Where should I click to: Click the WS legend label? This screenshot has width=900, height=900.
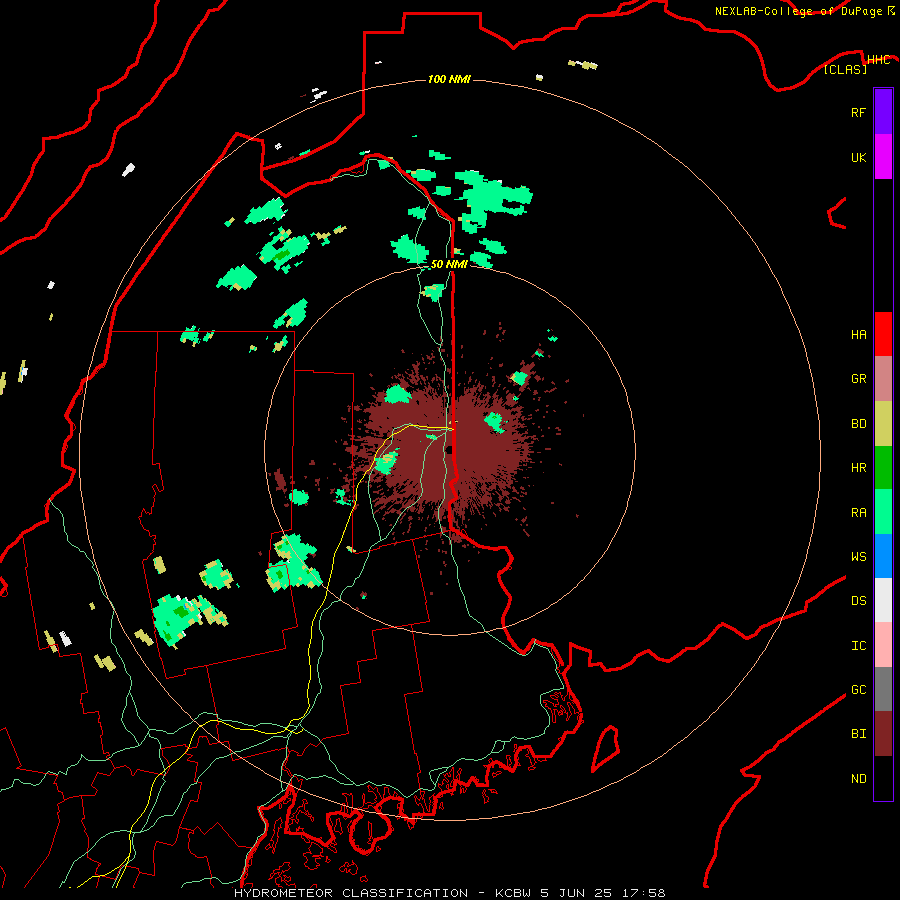click(858, 556)
